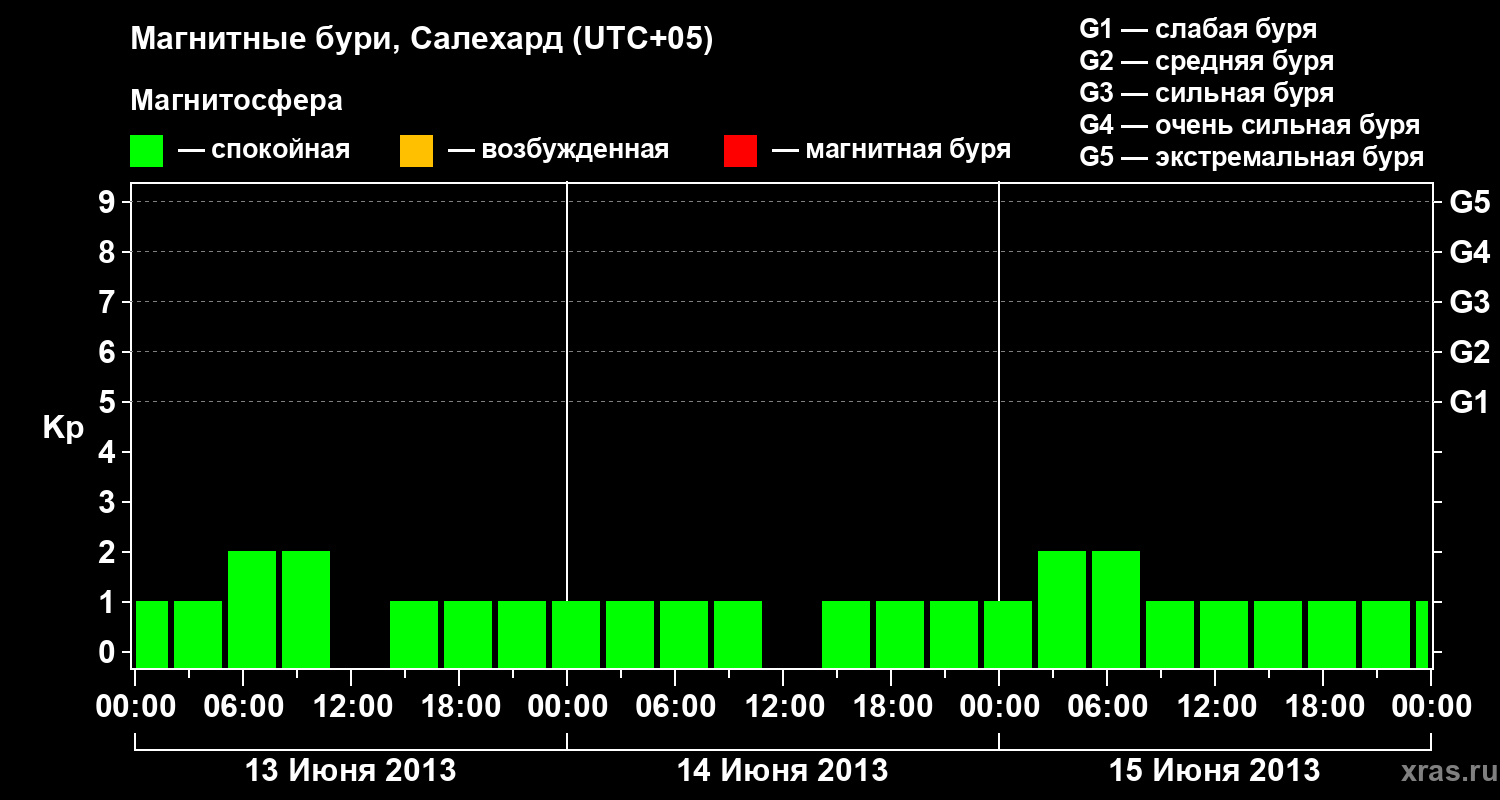Screen dimensions: 1500x800
Task: Click the G3 label on right axis
Action: click(1469, 302)
